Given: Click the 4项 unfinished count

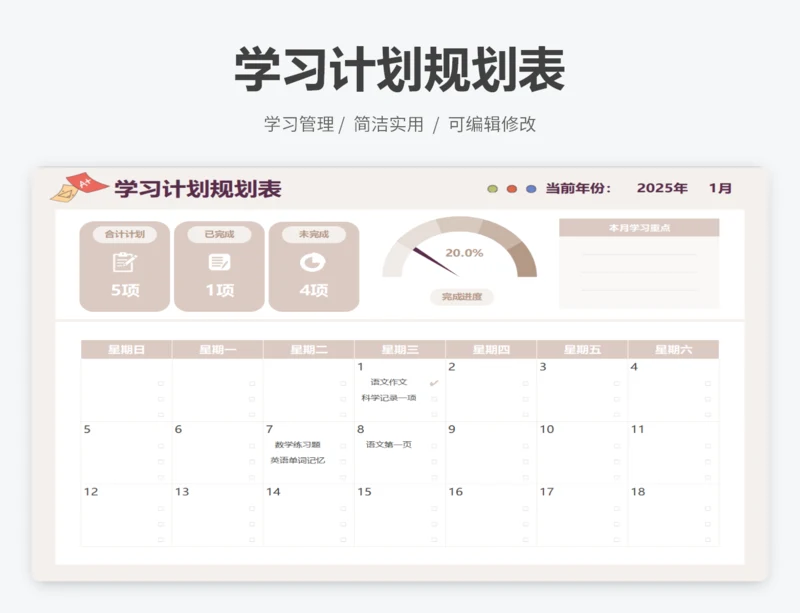Looking at the screenshot, I should [x=314, y=290].
